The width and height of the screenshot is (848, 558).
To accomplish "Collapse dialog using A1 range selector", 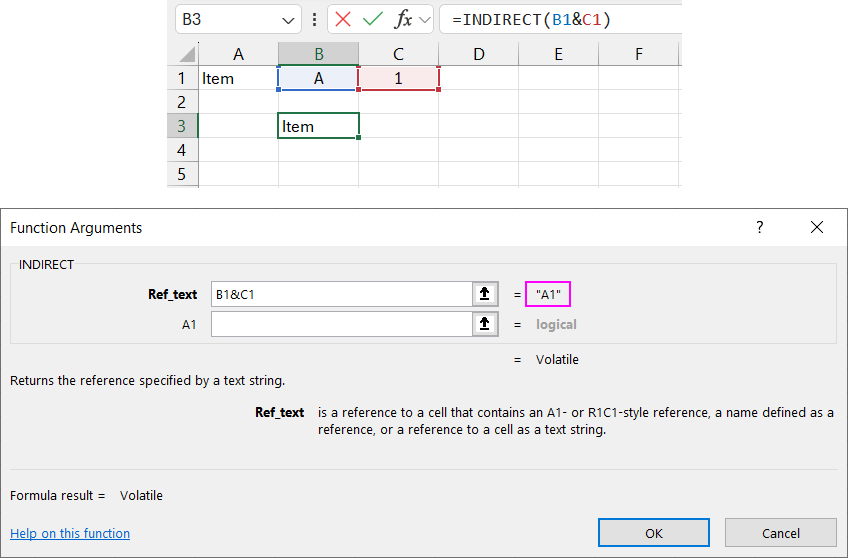I will click(x=485, y=324).
